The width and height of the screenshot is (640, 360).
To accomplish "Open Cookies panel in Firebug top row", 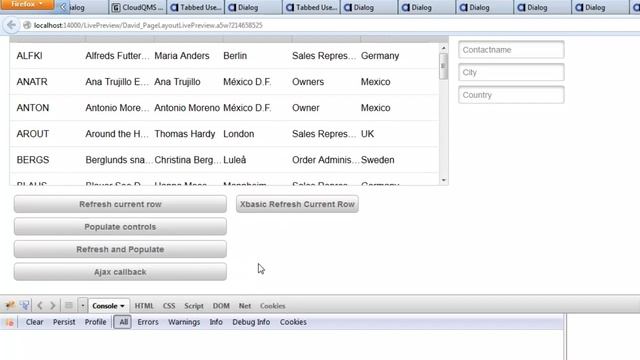I will 273,306.
